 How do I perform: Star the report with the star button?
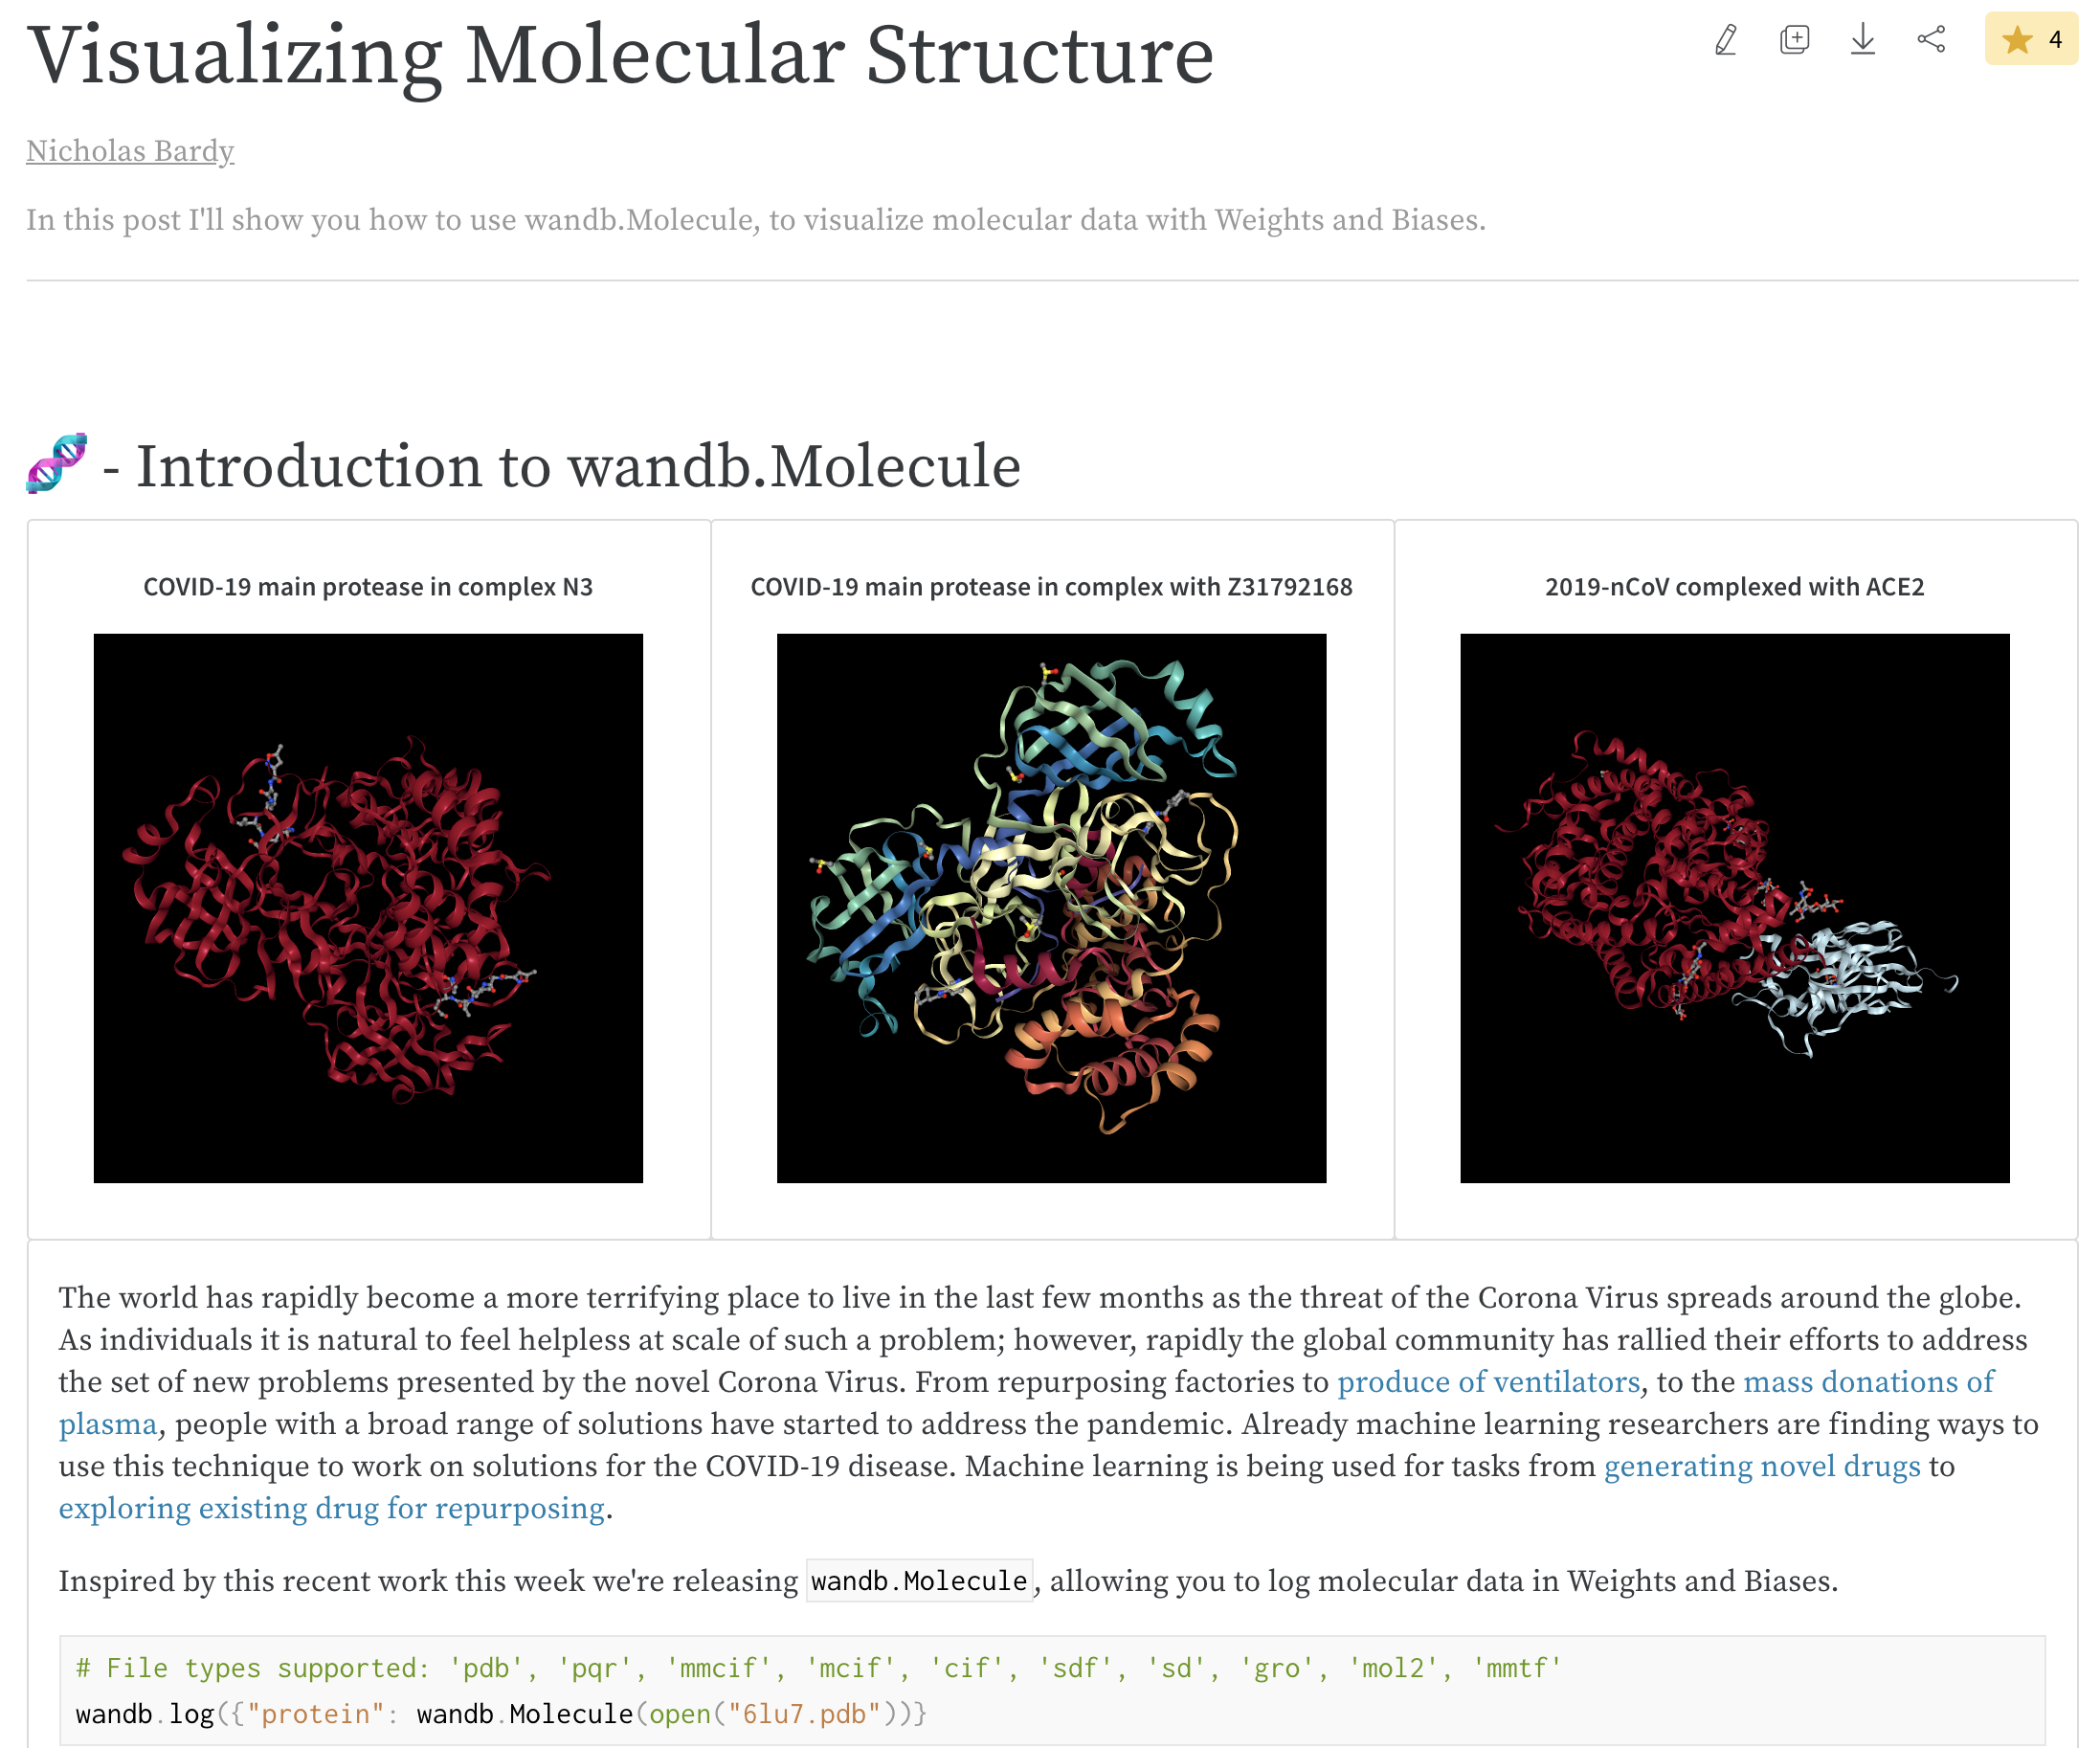click(2031, 40)
